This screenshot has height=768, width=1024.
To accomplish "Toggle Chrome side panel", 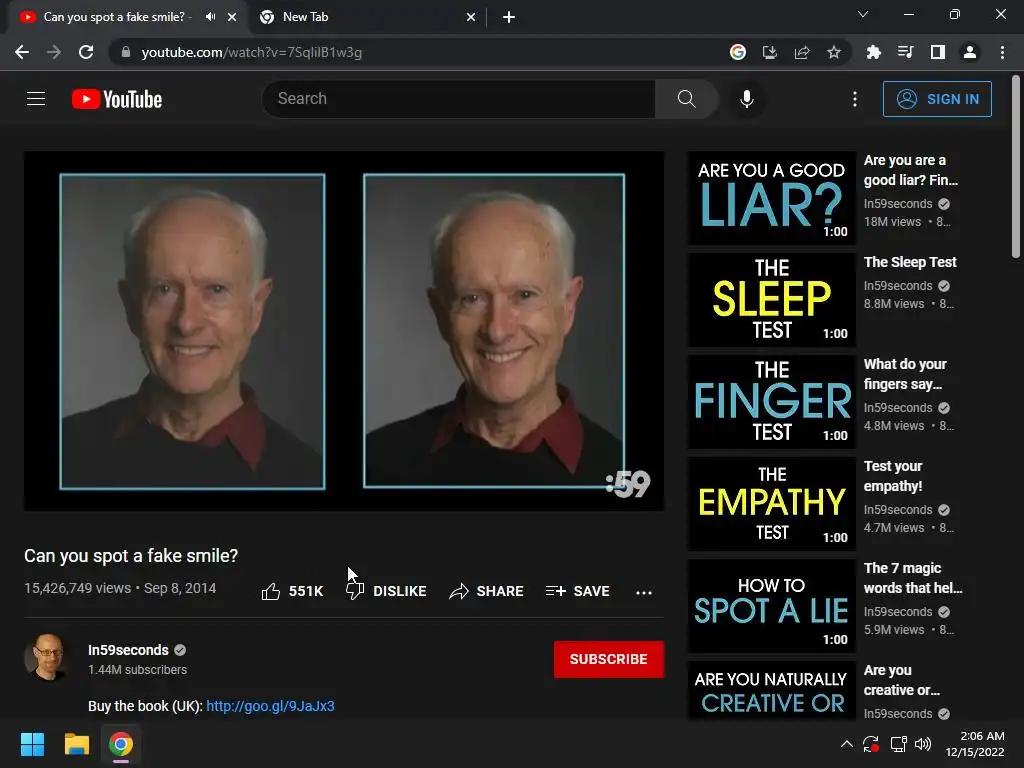I will [938, 52].
